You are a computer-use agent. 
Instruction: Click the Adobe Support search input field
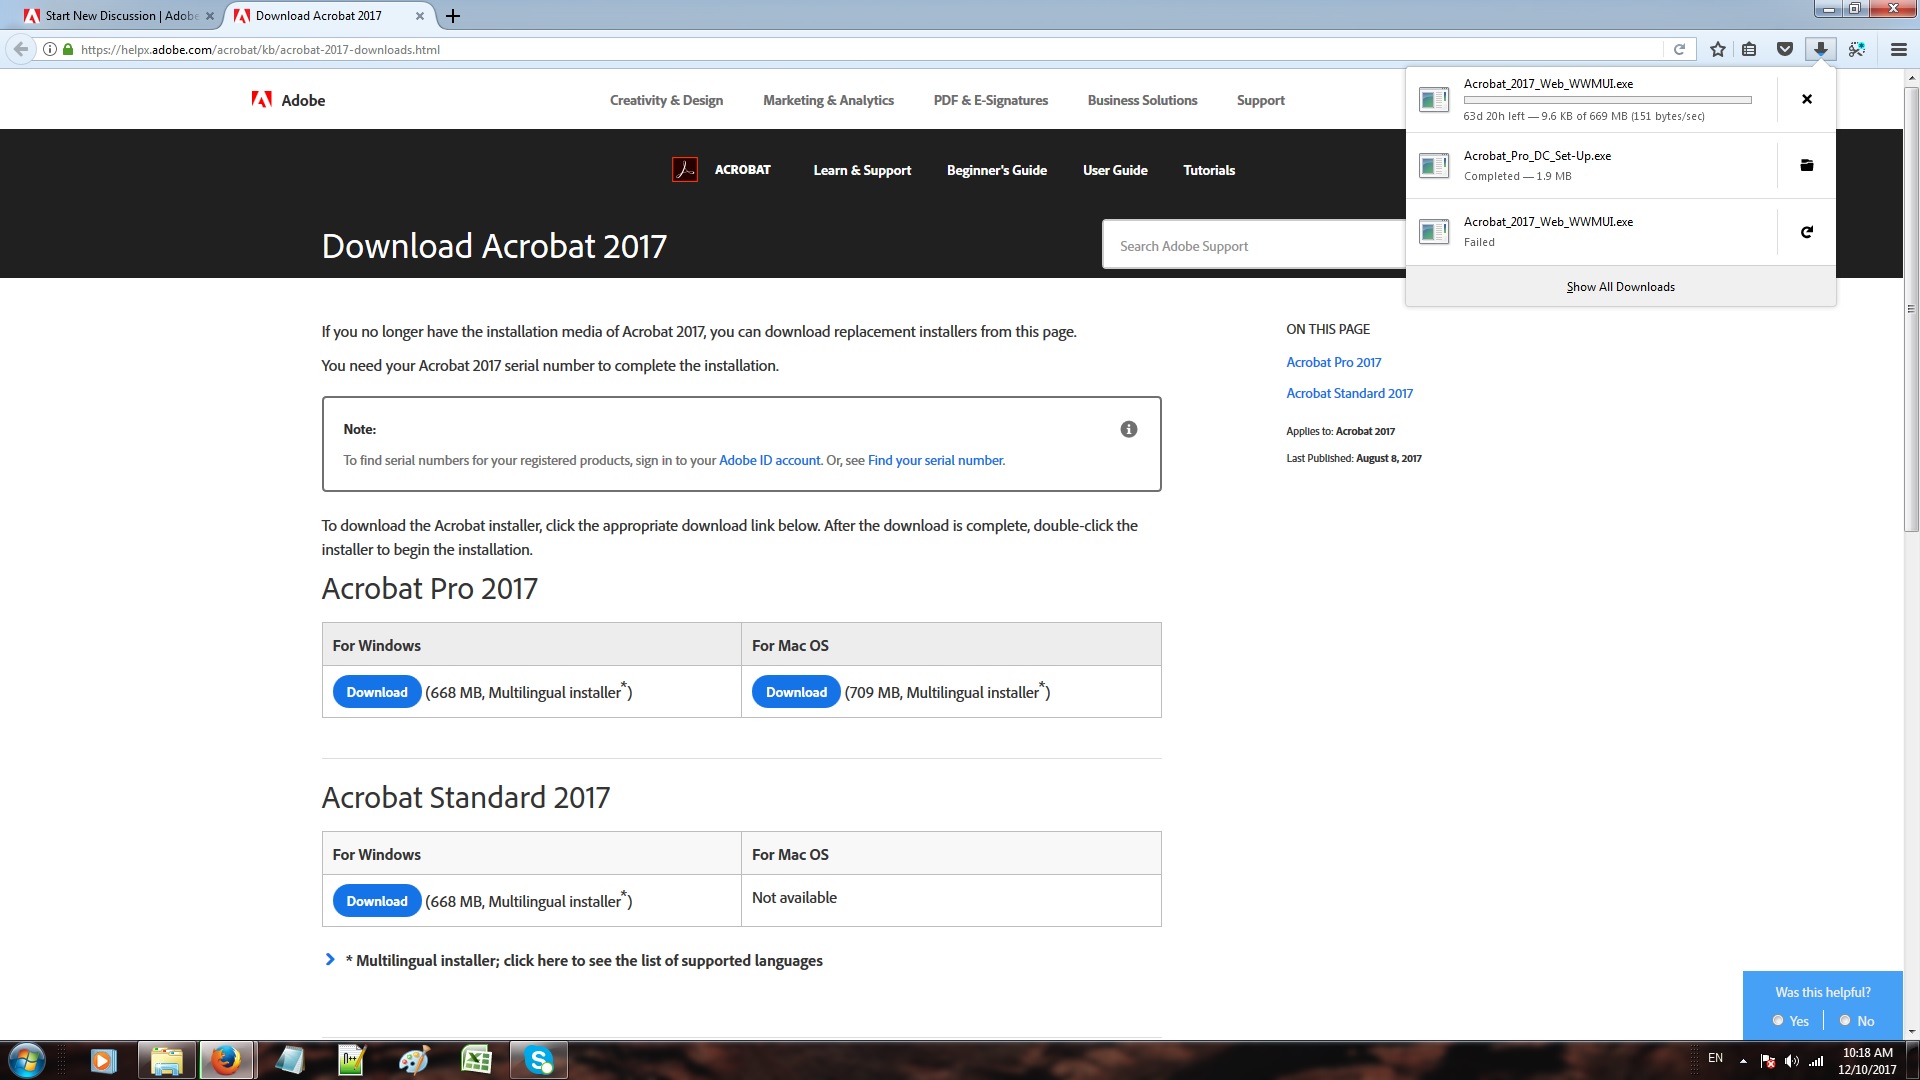tap(1253, 247)
